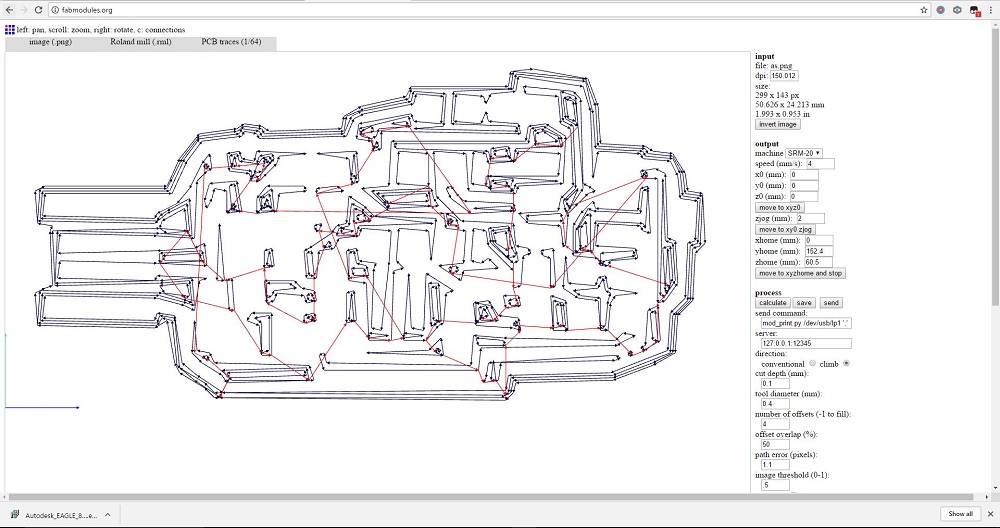The width and height of the screenshot is (1000, 528).
Task: Click the move to xy0 zjog button
Action: click(785, 229)
